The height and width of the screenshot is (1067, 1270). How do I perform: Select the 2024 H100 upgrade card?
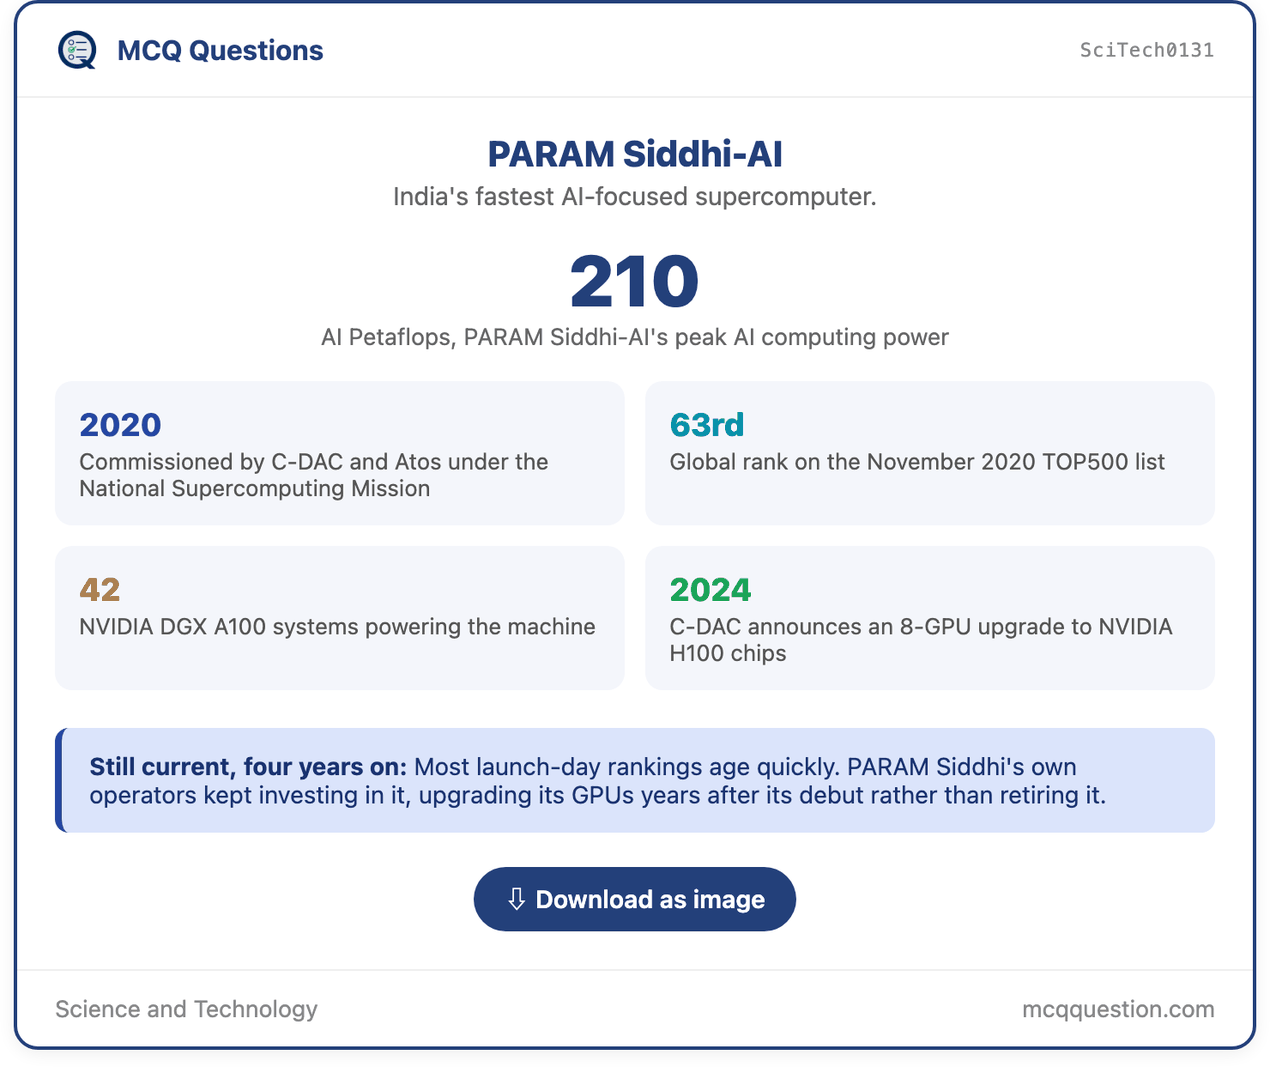pyautogui.click(x=930, y=618)
